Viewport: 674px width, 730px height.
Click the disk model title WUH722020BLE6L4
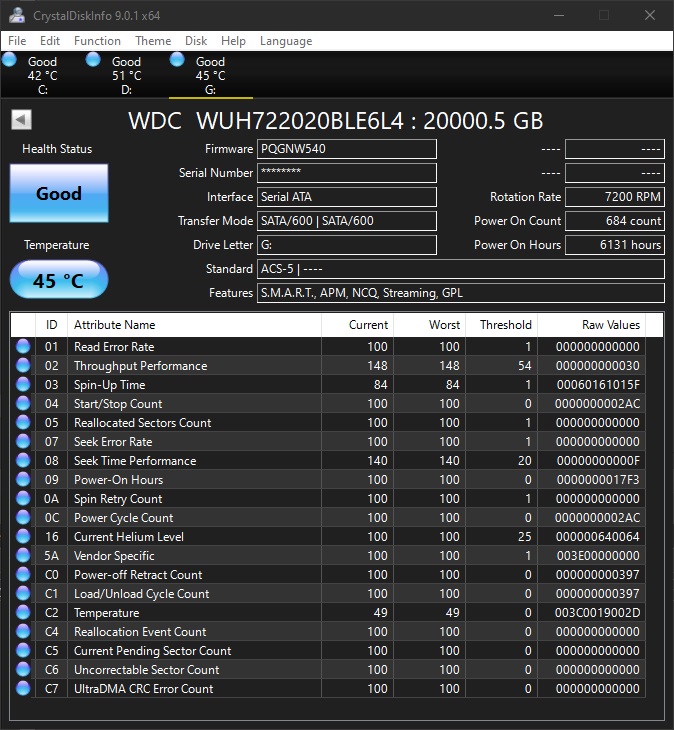click(335, 121)
